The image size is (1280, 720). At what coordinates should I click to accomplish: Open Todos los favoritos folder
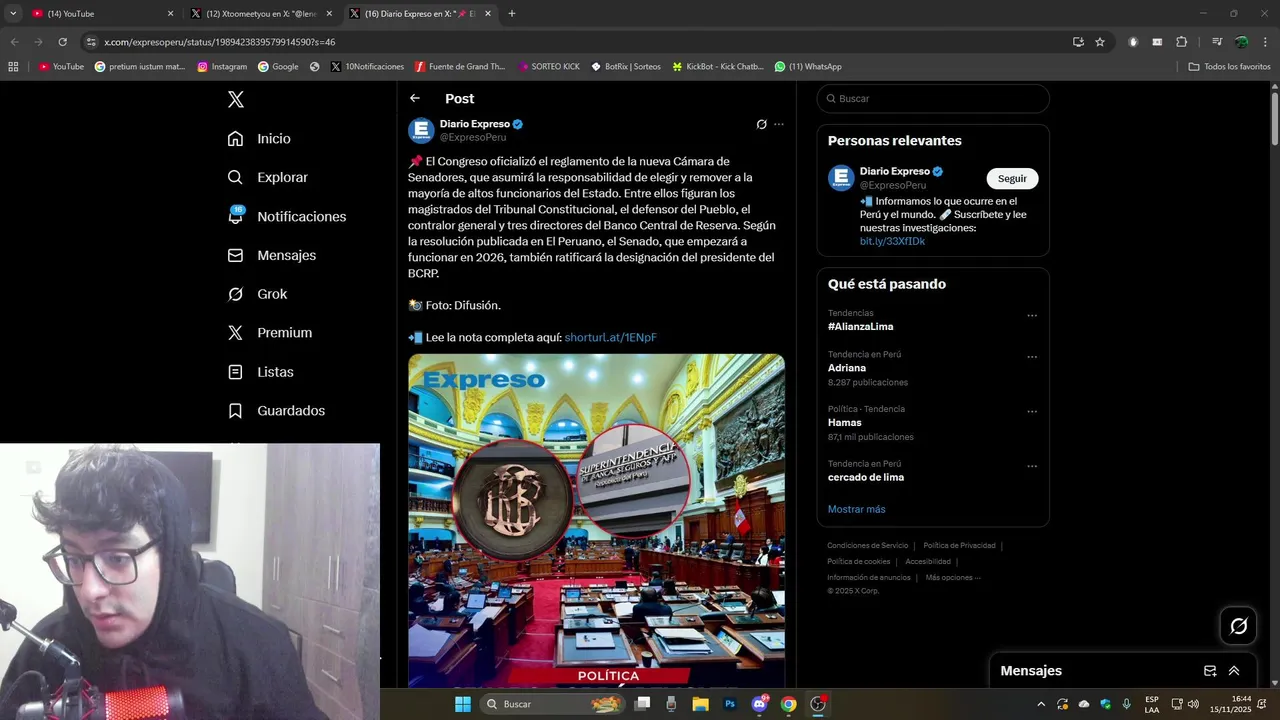pos(1229,67)
